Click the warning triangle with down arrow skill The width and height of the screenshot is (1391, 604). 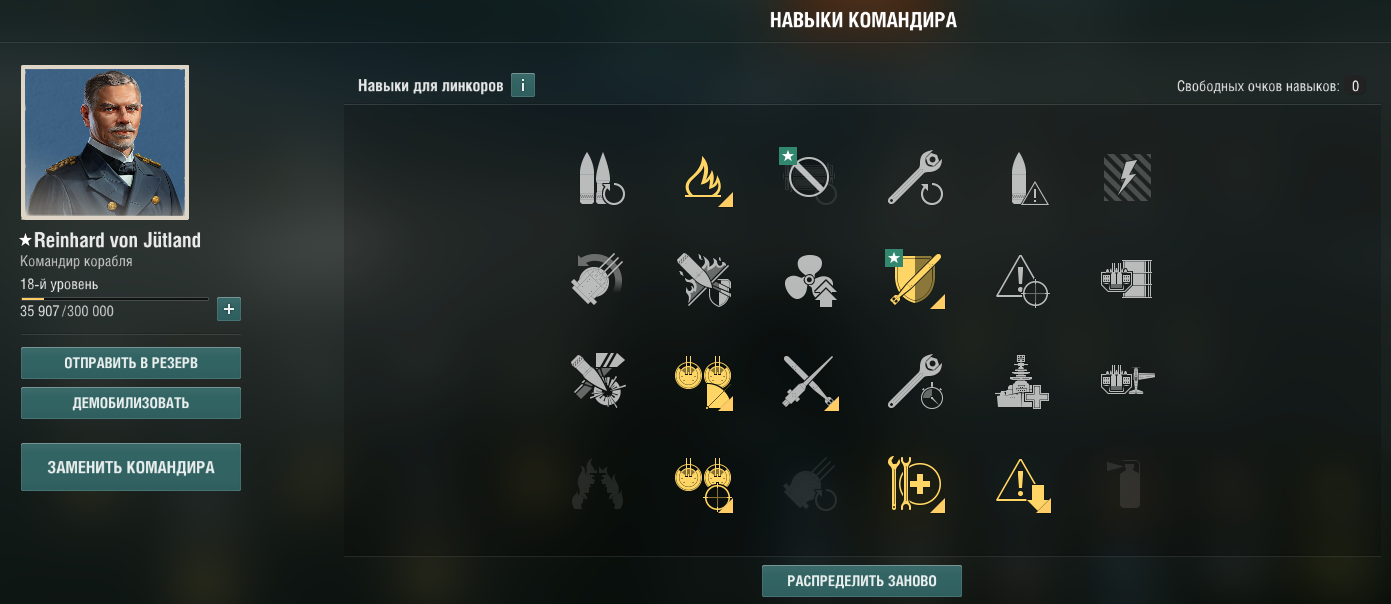[1024, 486]
